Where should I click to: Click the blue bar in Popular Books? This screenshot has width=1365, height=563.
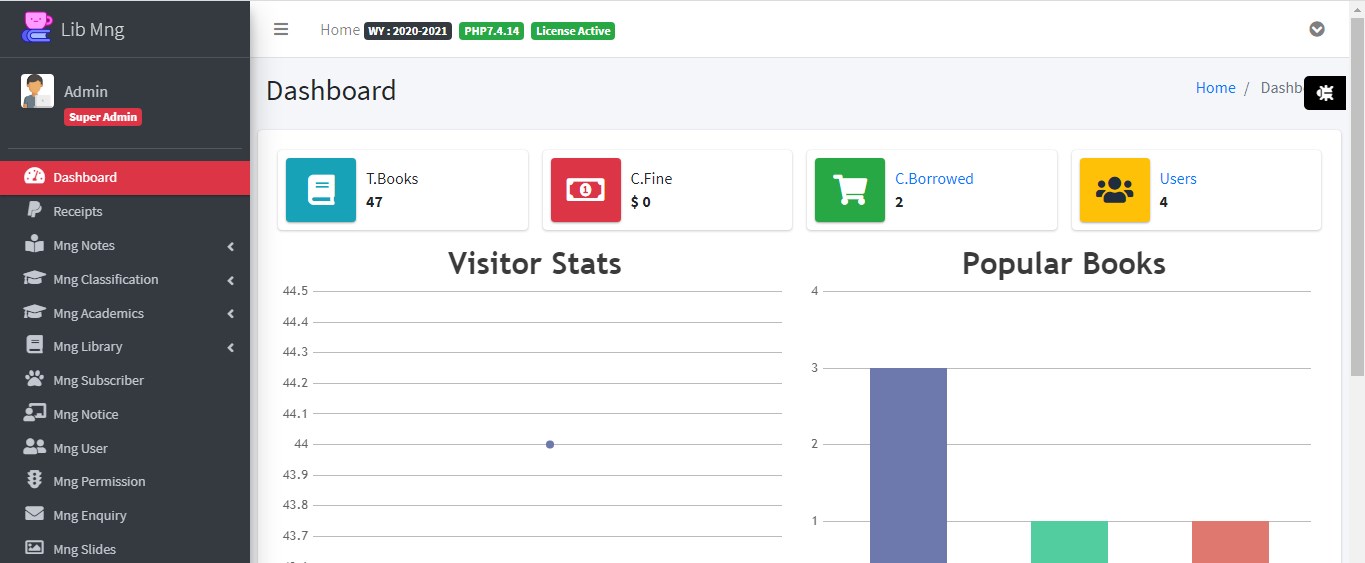908,465
